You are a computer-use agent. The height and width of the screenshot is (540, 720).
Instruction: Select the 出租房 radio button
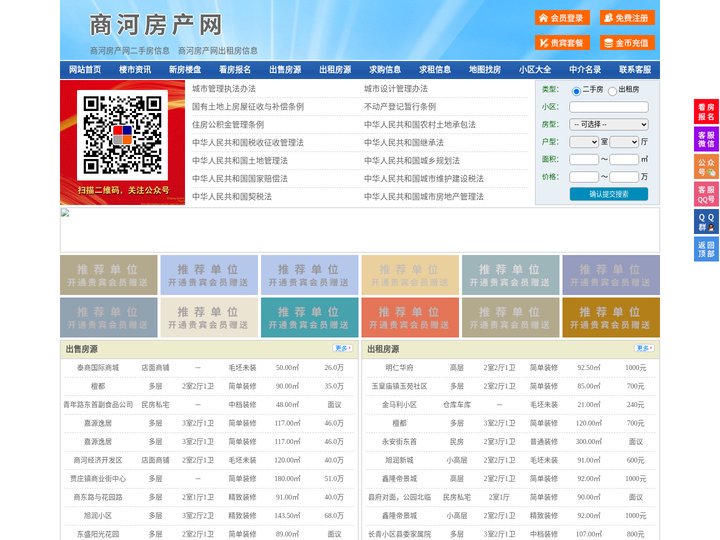(612, 91)
